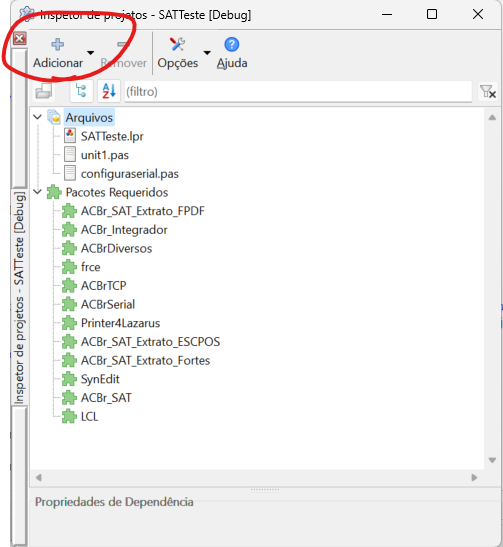Collapse the Arquivos tree node
Viewport: 503px width, 547px height.
(37, 117)
